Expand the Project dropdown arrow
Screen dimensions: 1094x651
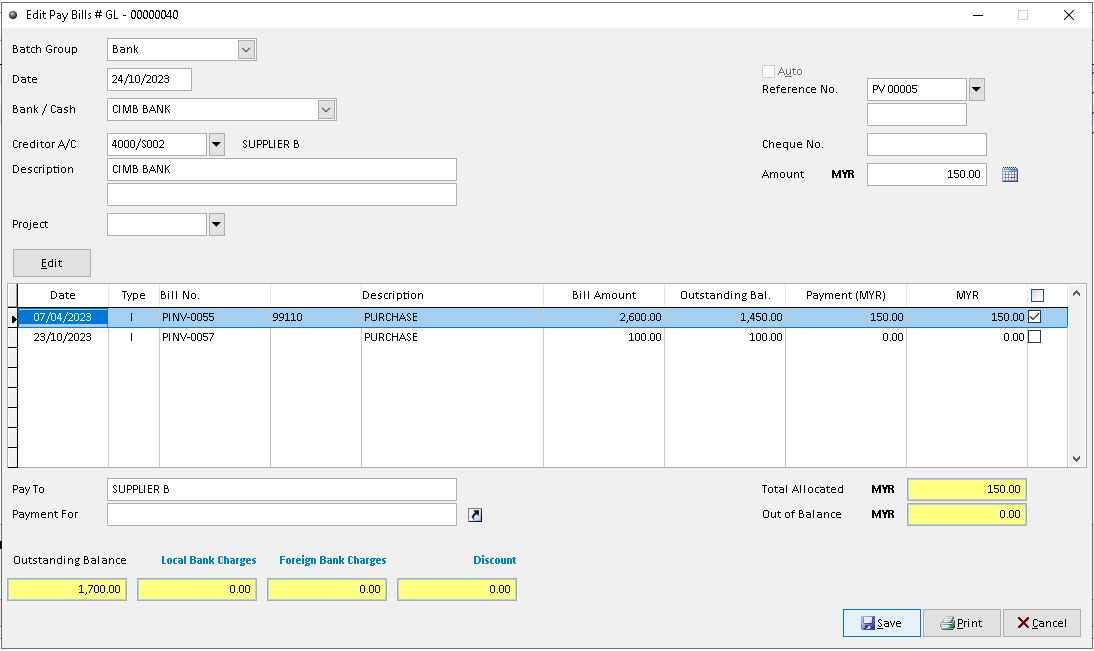click(217, 225)
